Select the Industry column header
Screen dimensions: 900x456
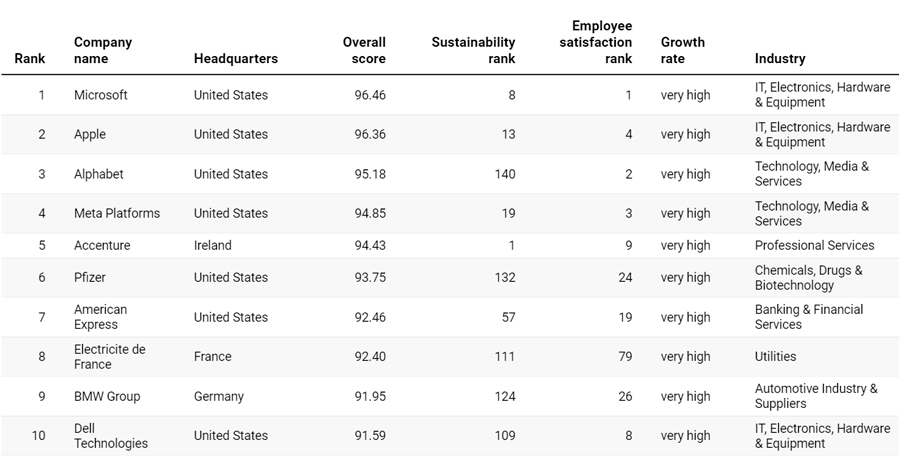(780, 58)
